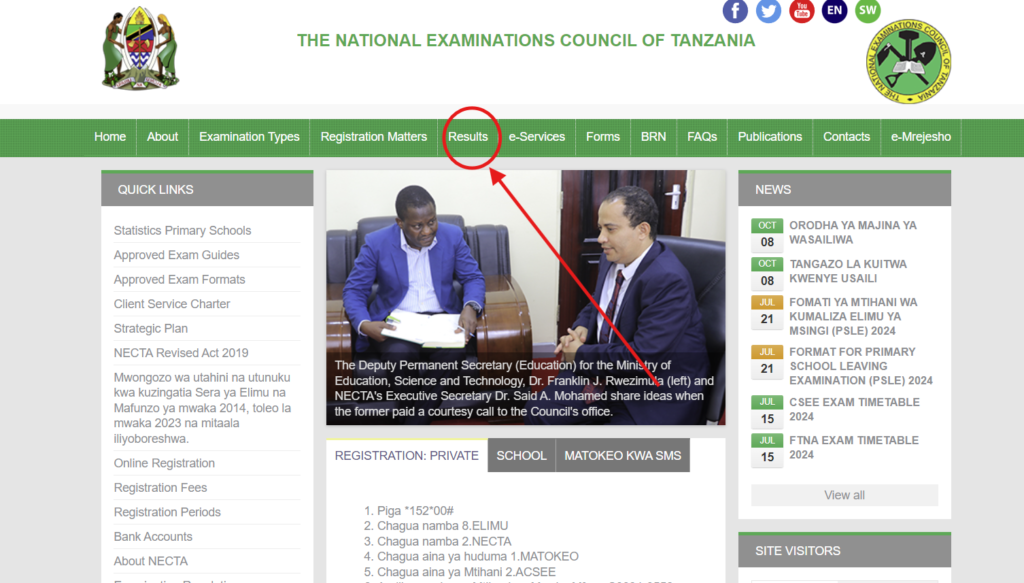Open the BRN menu item

(x=653, y=137)
